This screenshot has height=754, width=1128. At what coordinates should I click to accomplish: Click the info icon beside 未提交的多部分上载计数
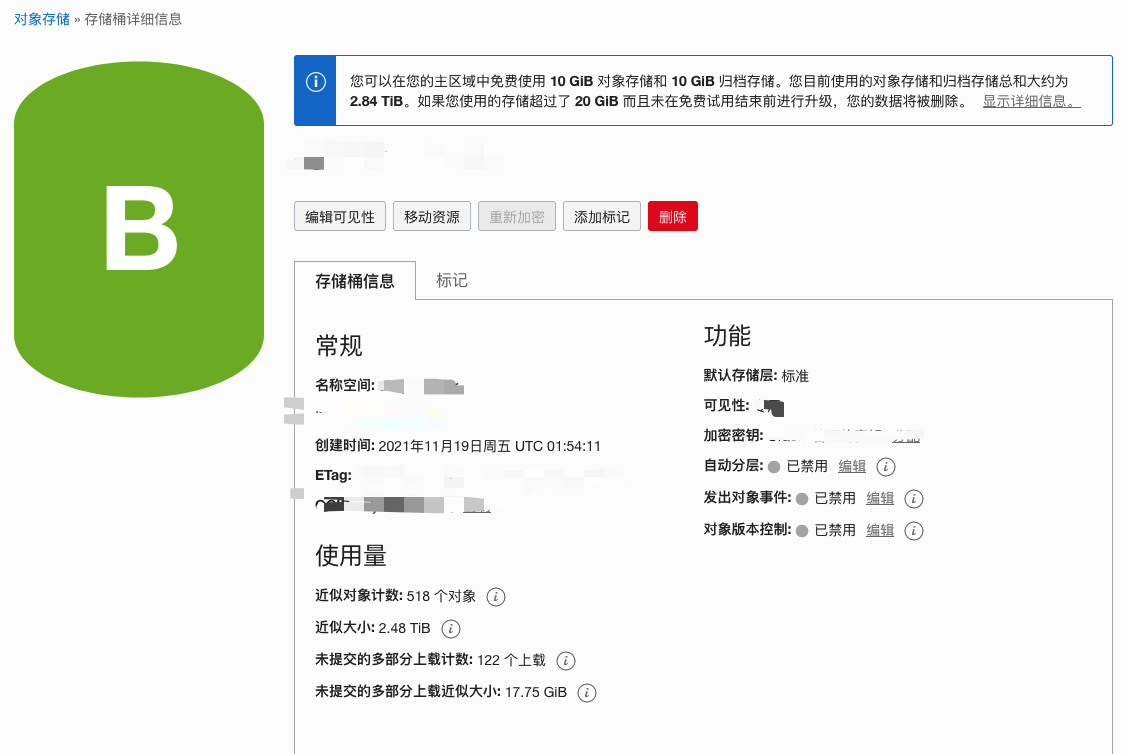[x=565, y=660]
